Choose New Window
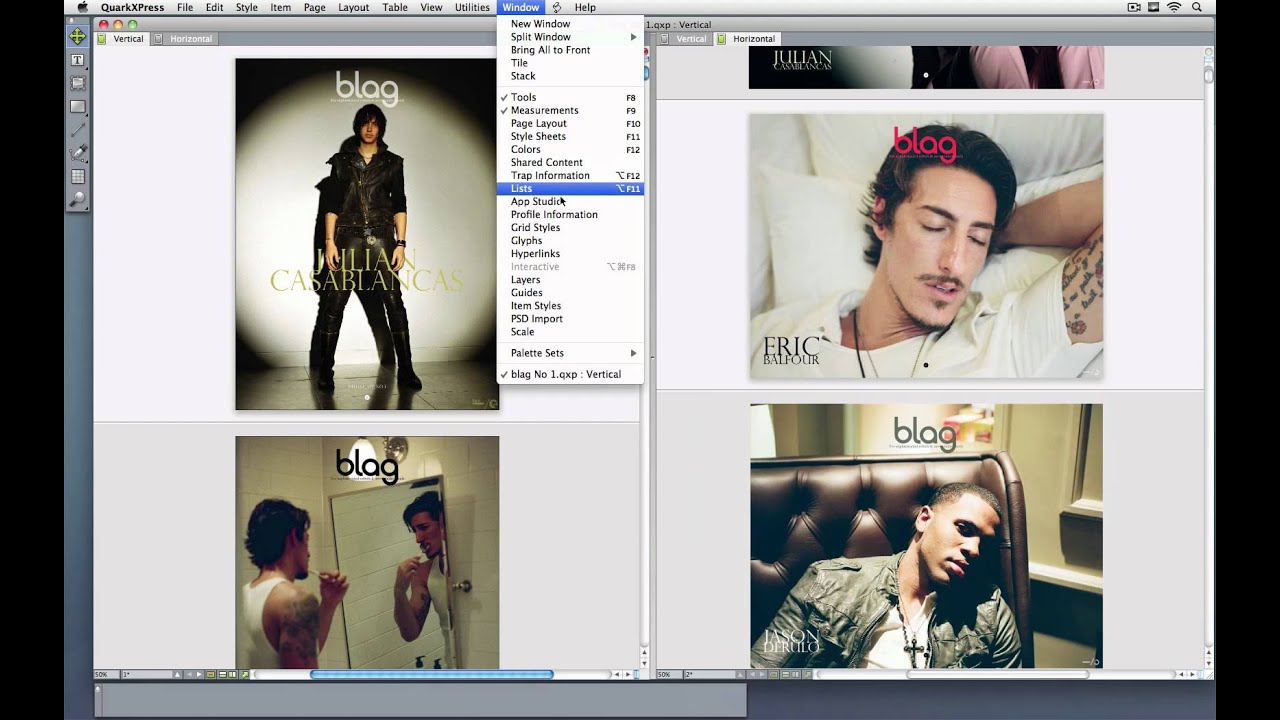This screenshot has width=1280, height=720. tap(570, 24)
